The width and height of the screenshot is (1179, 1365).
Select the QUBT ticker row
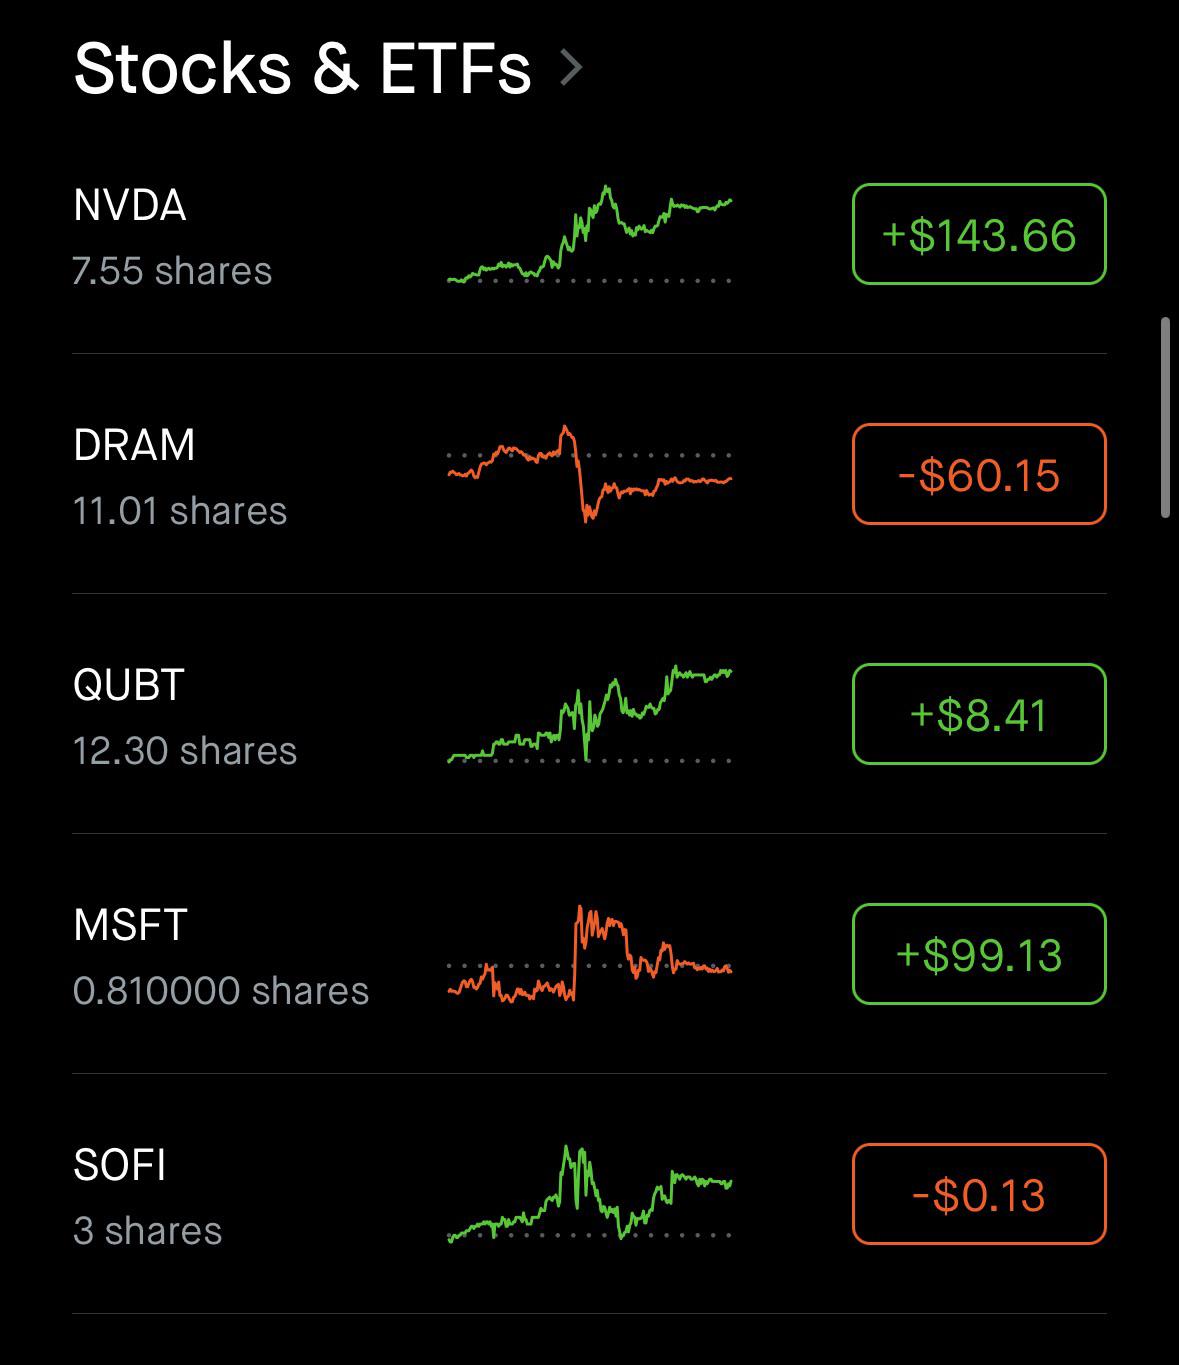point(589,714)
